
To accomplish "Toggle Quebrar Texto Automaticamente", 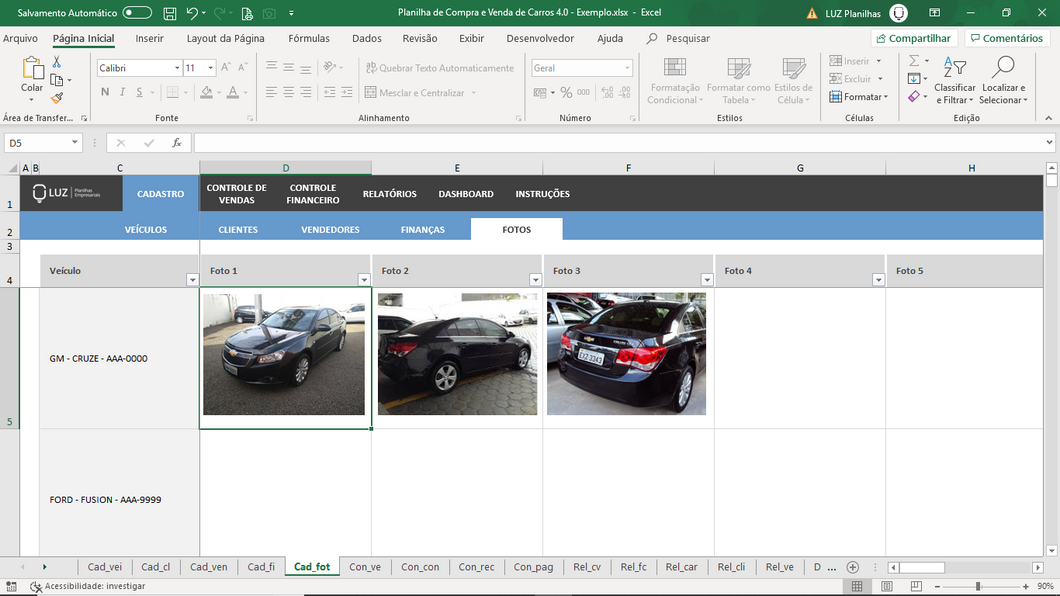I will (439, 68).
